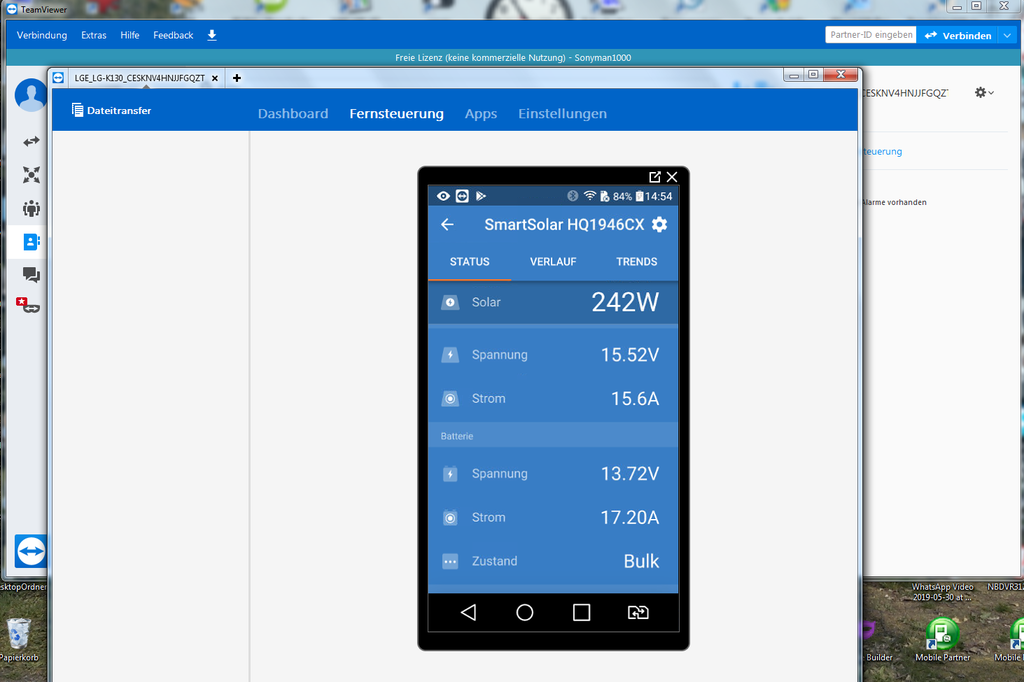Open the Papierkorb desktop icon
1024x682 pixels.
[x=19, y=640]
